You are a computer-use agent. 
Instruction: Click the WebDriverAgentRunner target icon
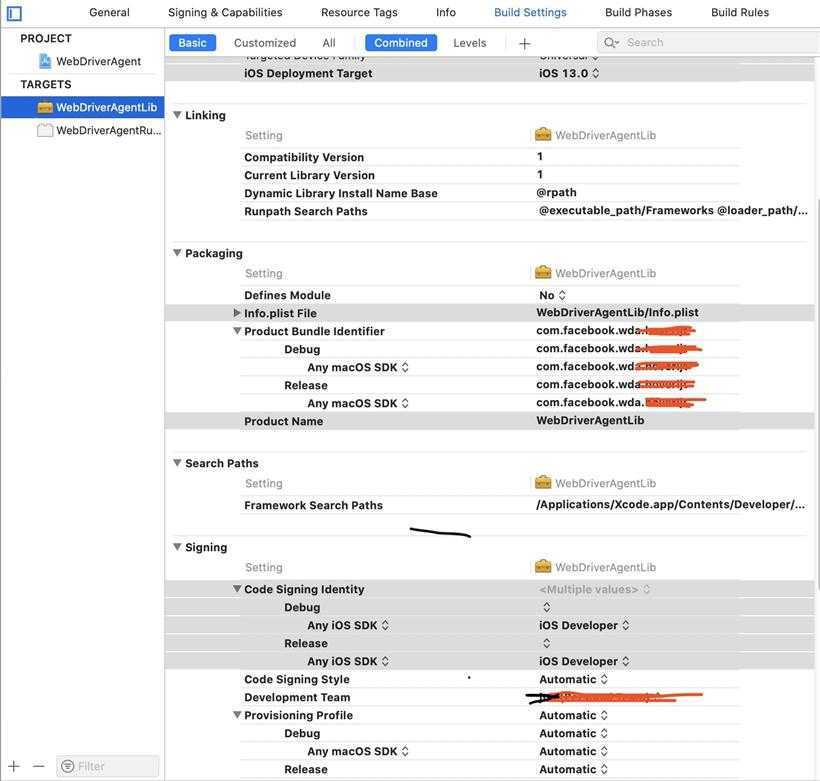(45, 130)
